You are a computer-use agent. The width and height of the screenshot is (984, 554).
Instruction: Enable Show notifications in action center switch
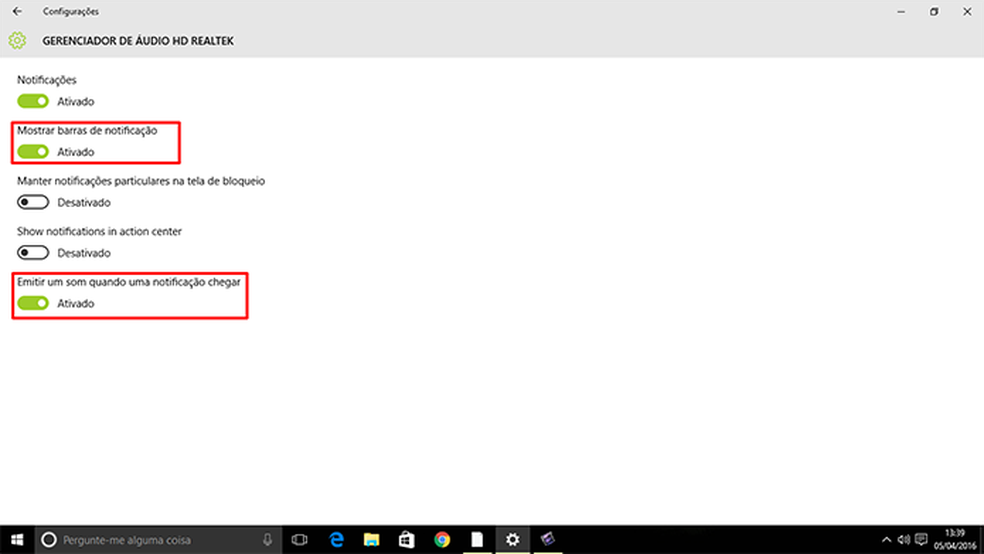33,253
